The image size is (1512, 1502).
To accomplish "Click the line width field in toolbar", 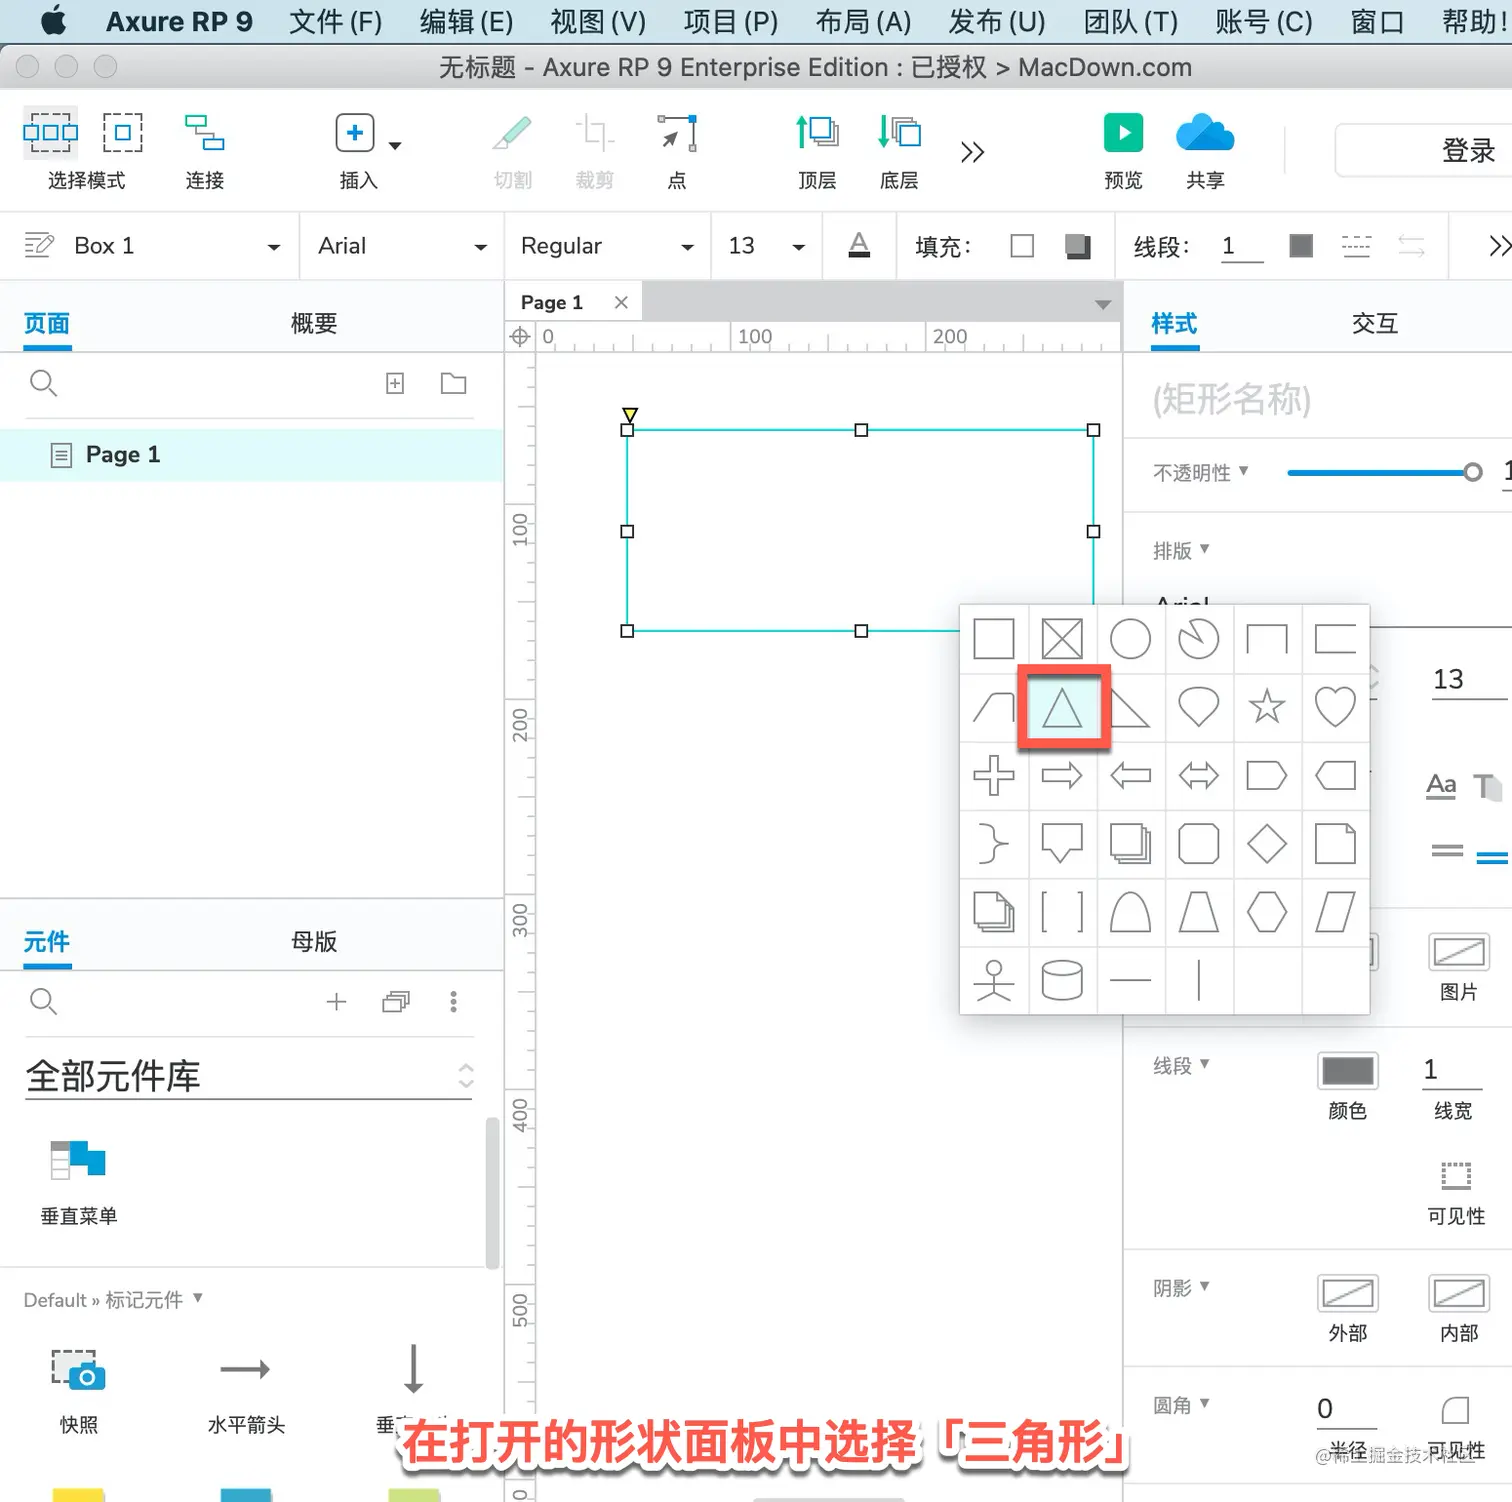I will click(1242, 246).
